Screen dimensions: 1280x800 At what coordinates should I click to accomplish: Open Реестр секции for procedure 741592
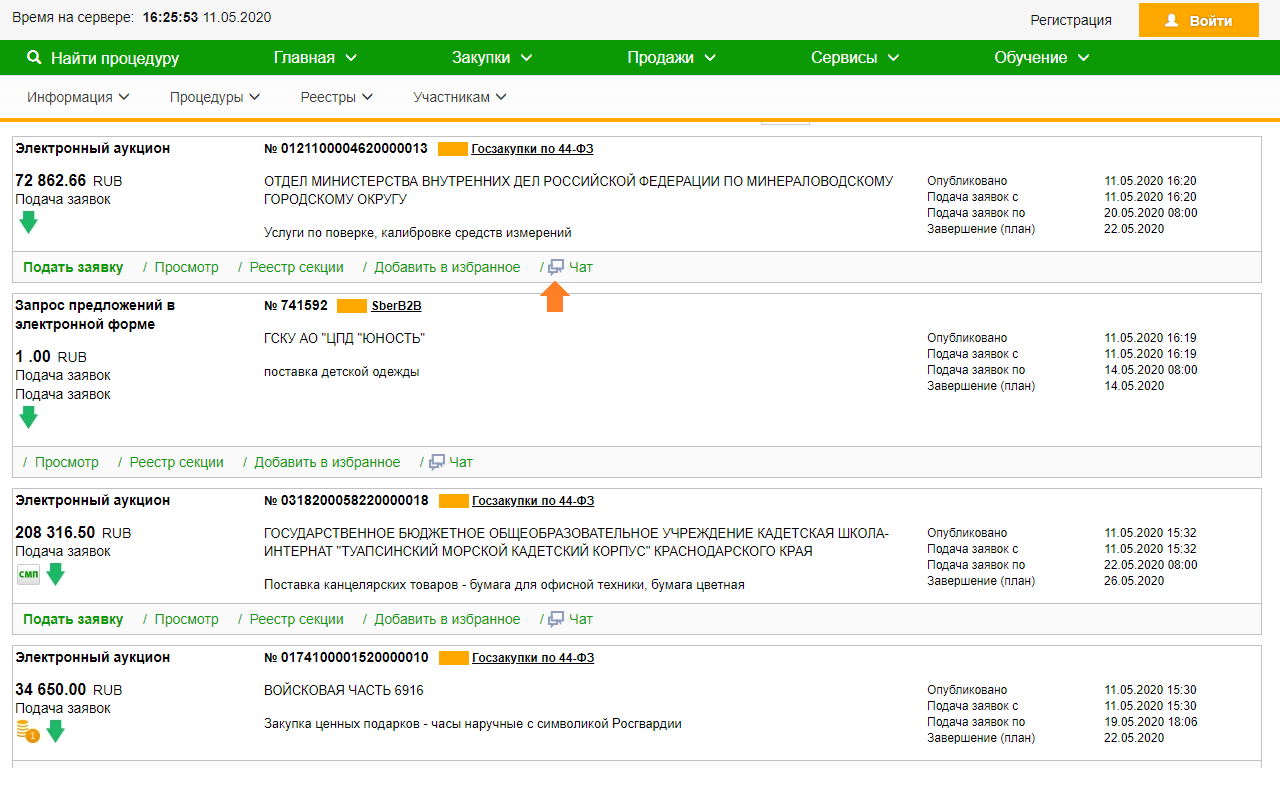click(177, 462)
